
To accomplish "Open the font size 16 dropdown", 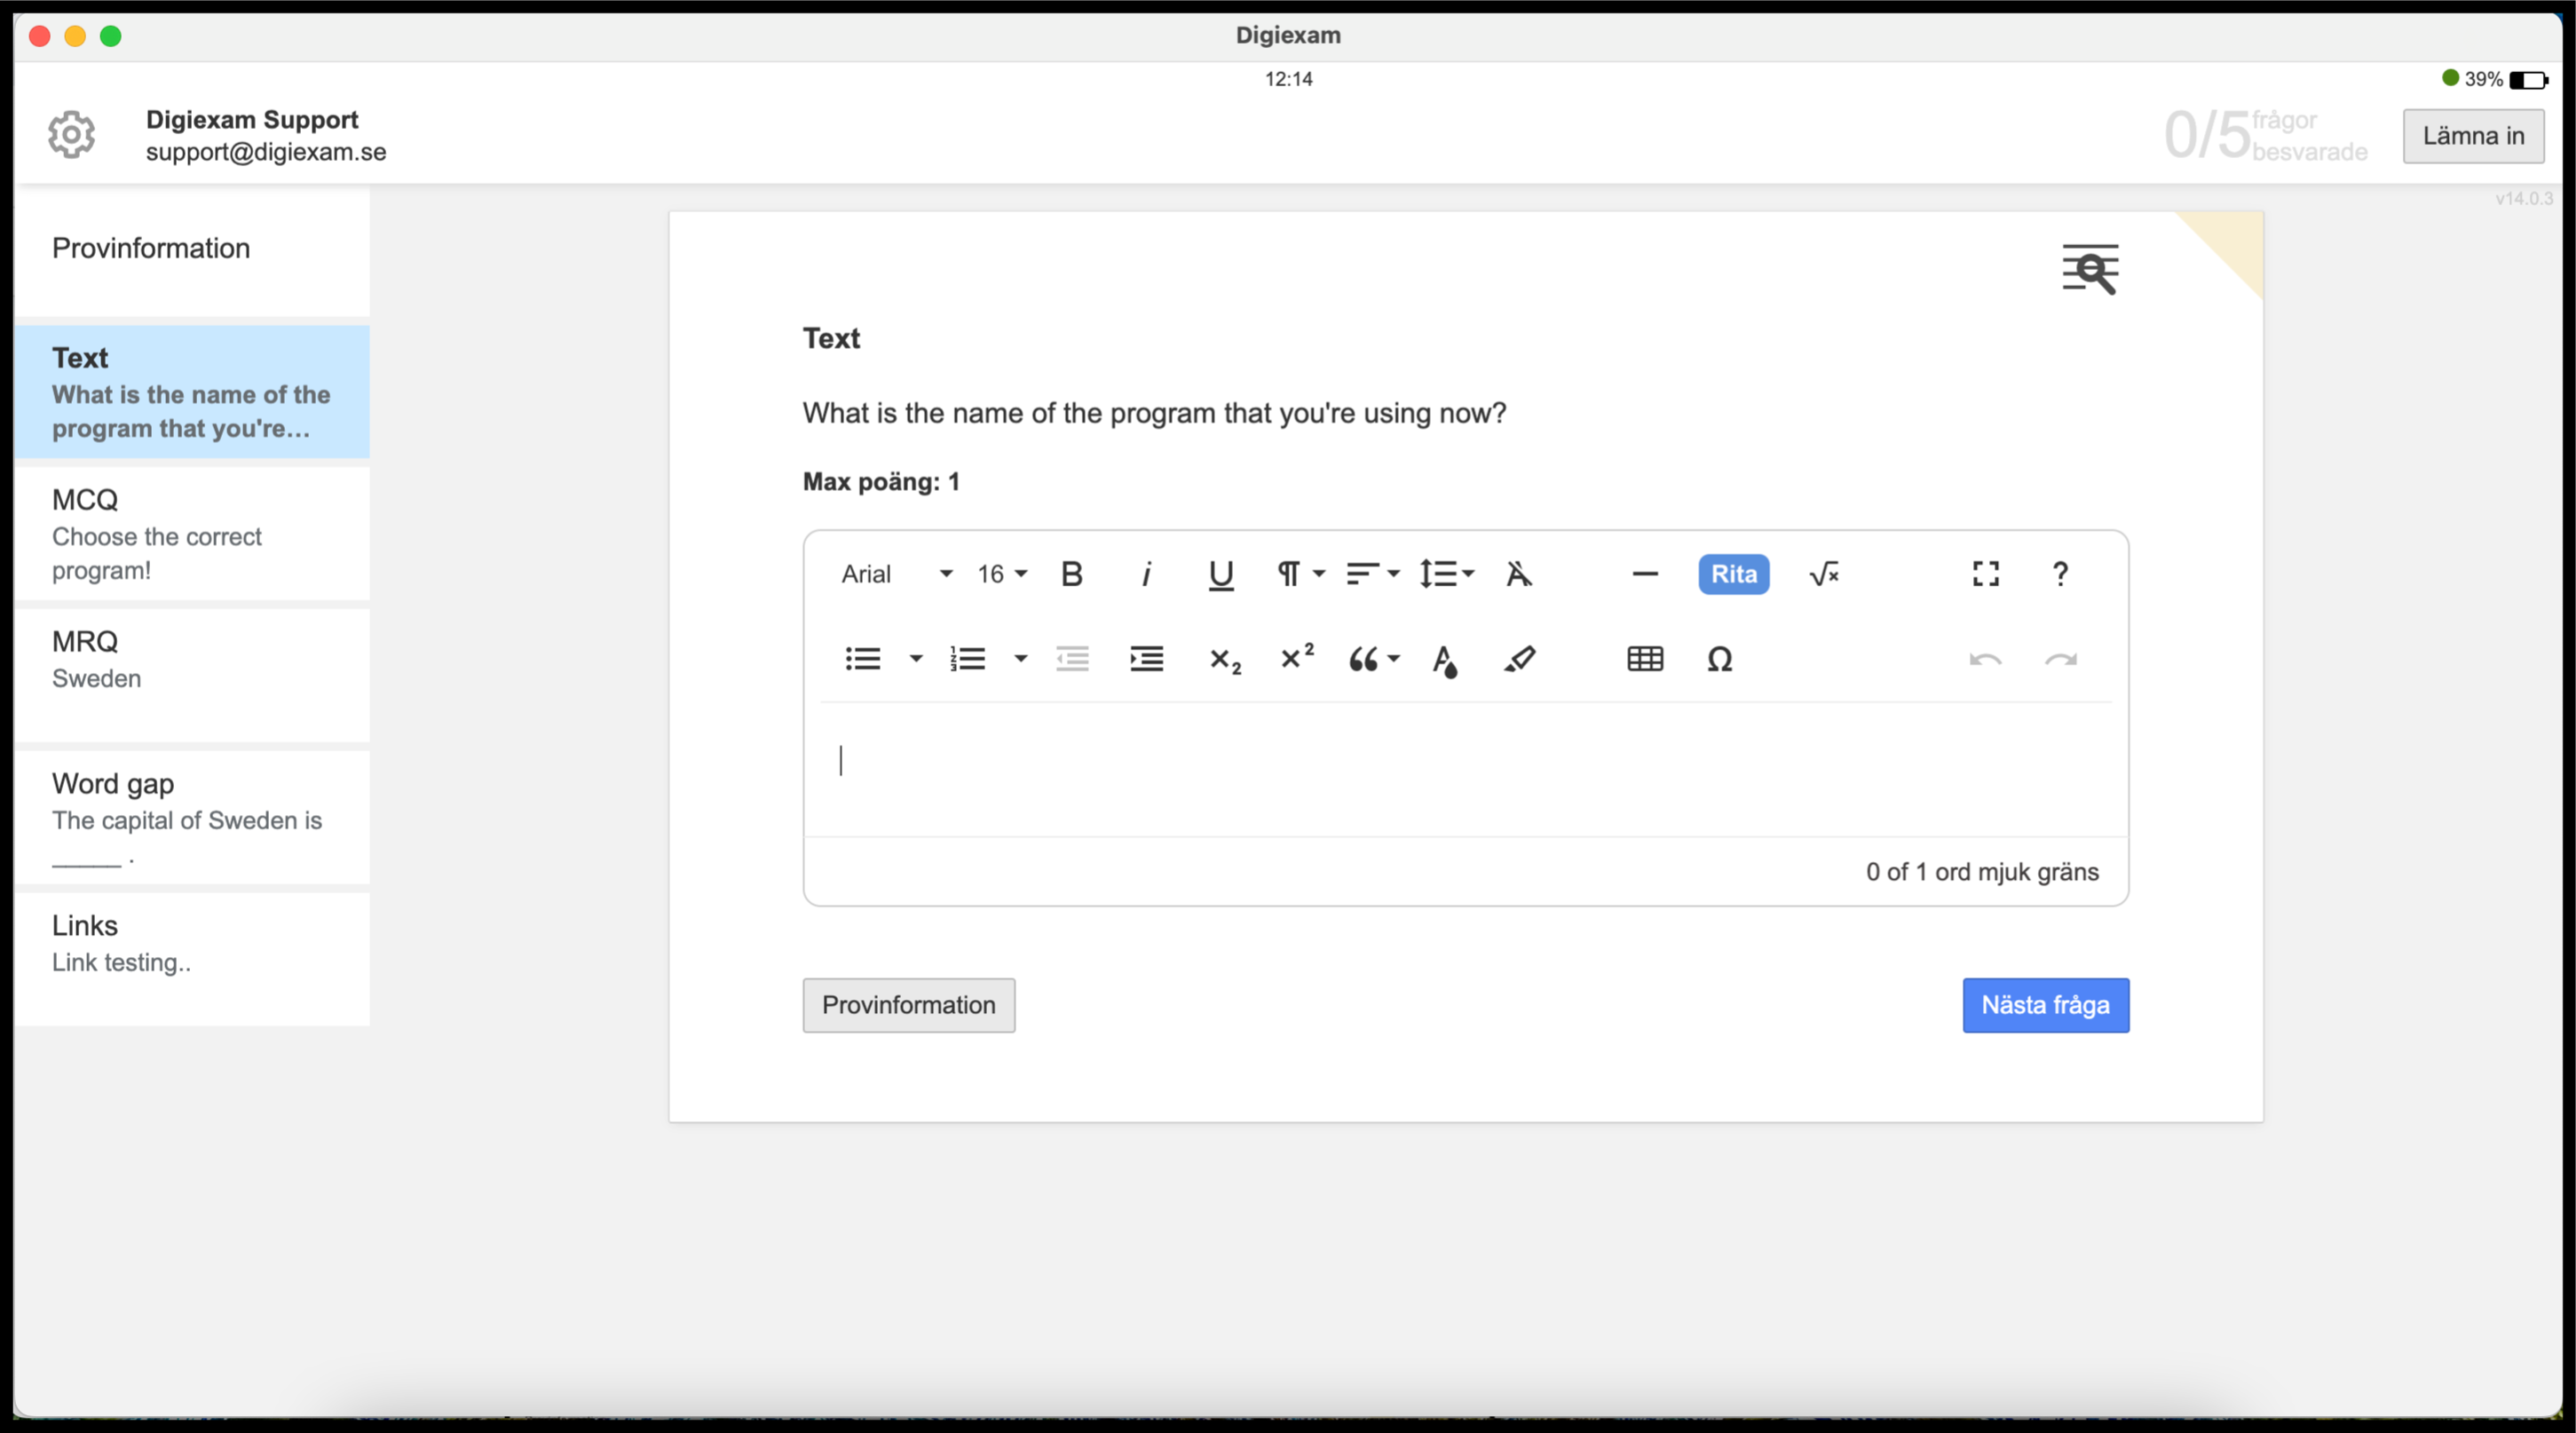I will point(1002,574).
